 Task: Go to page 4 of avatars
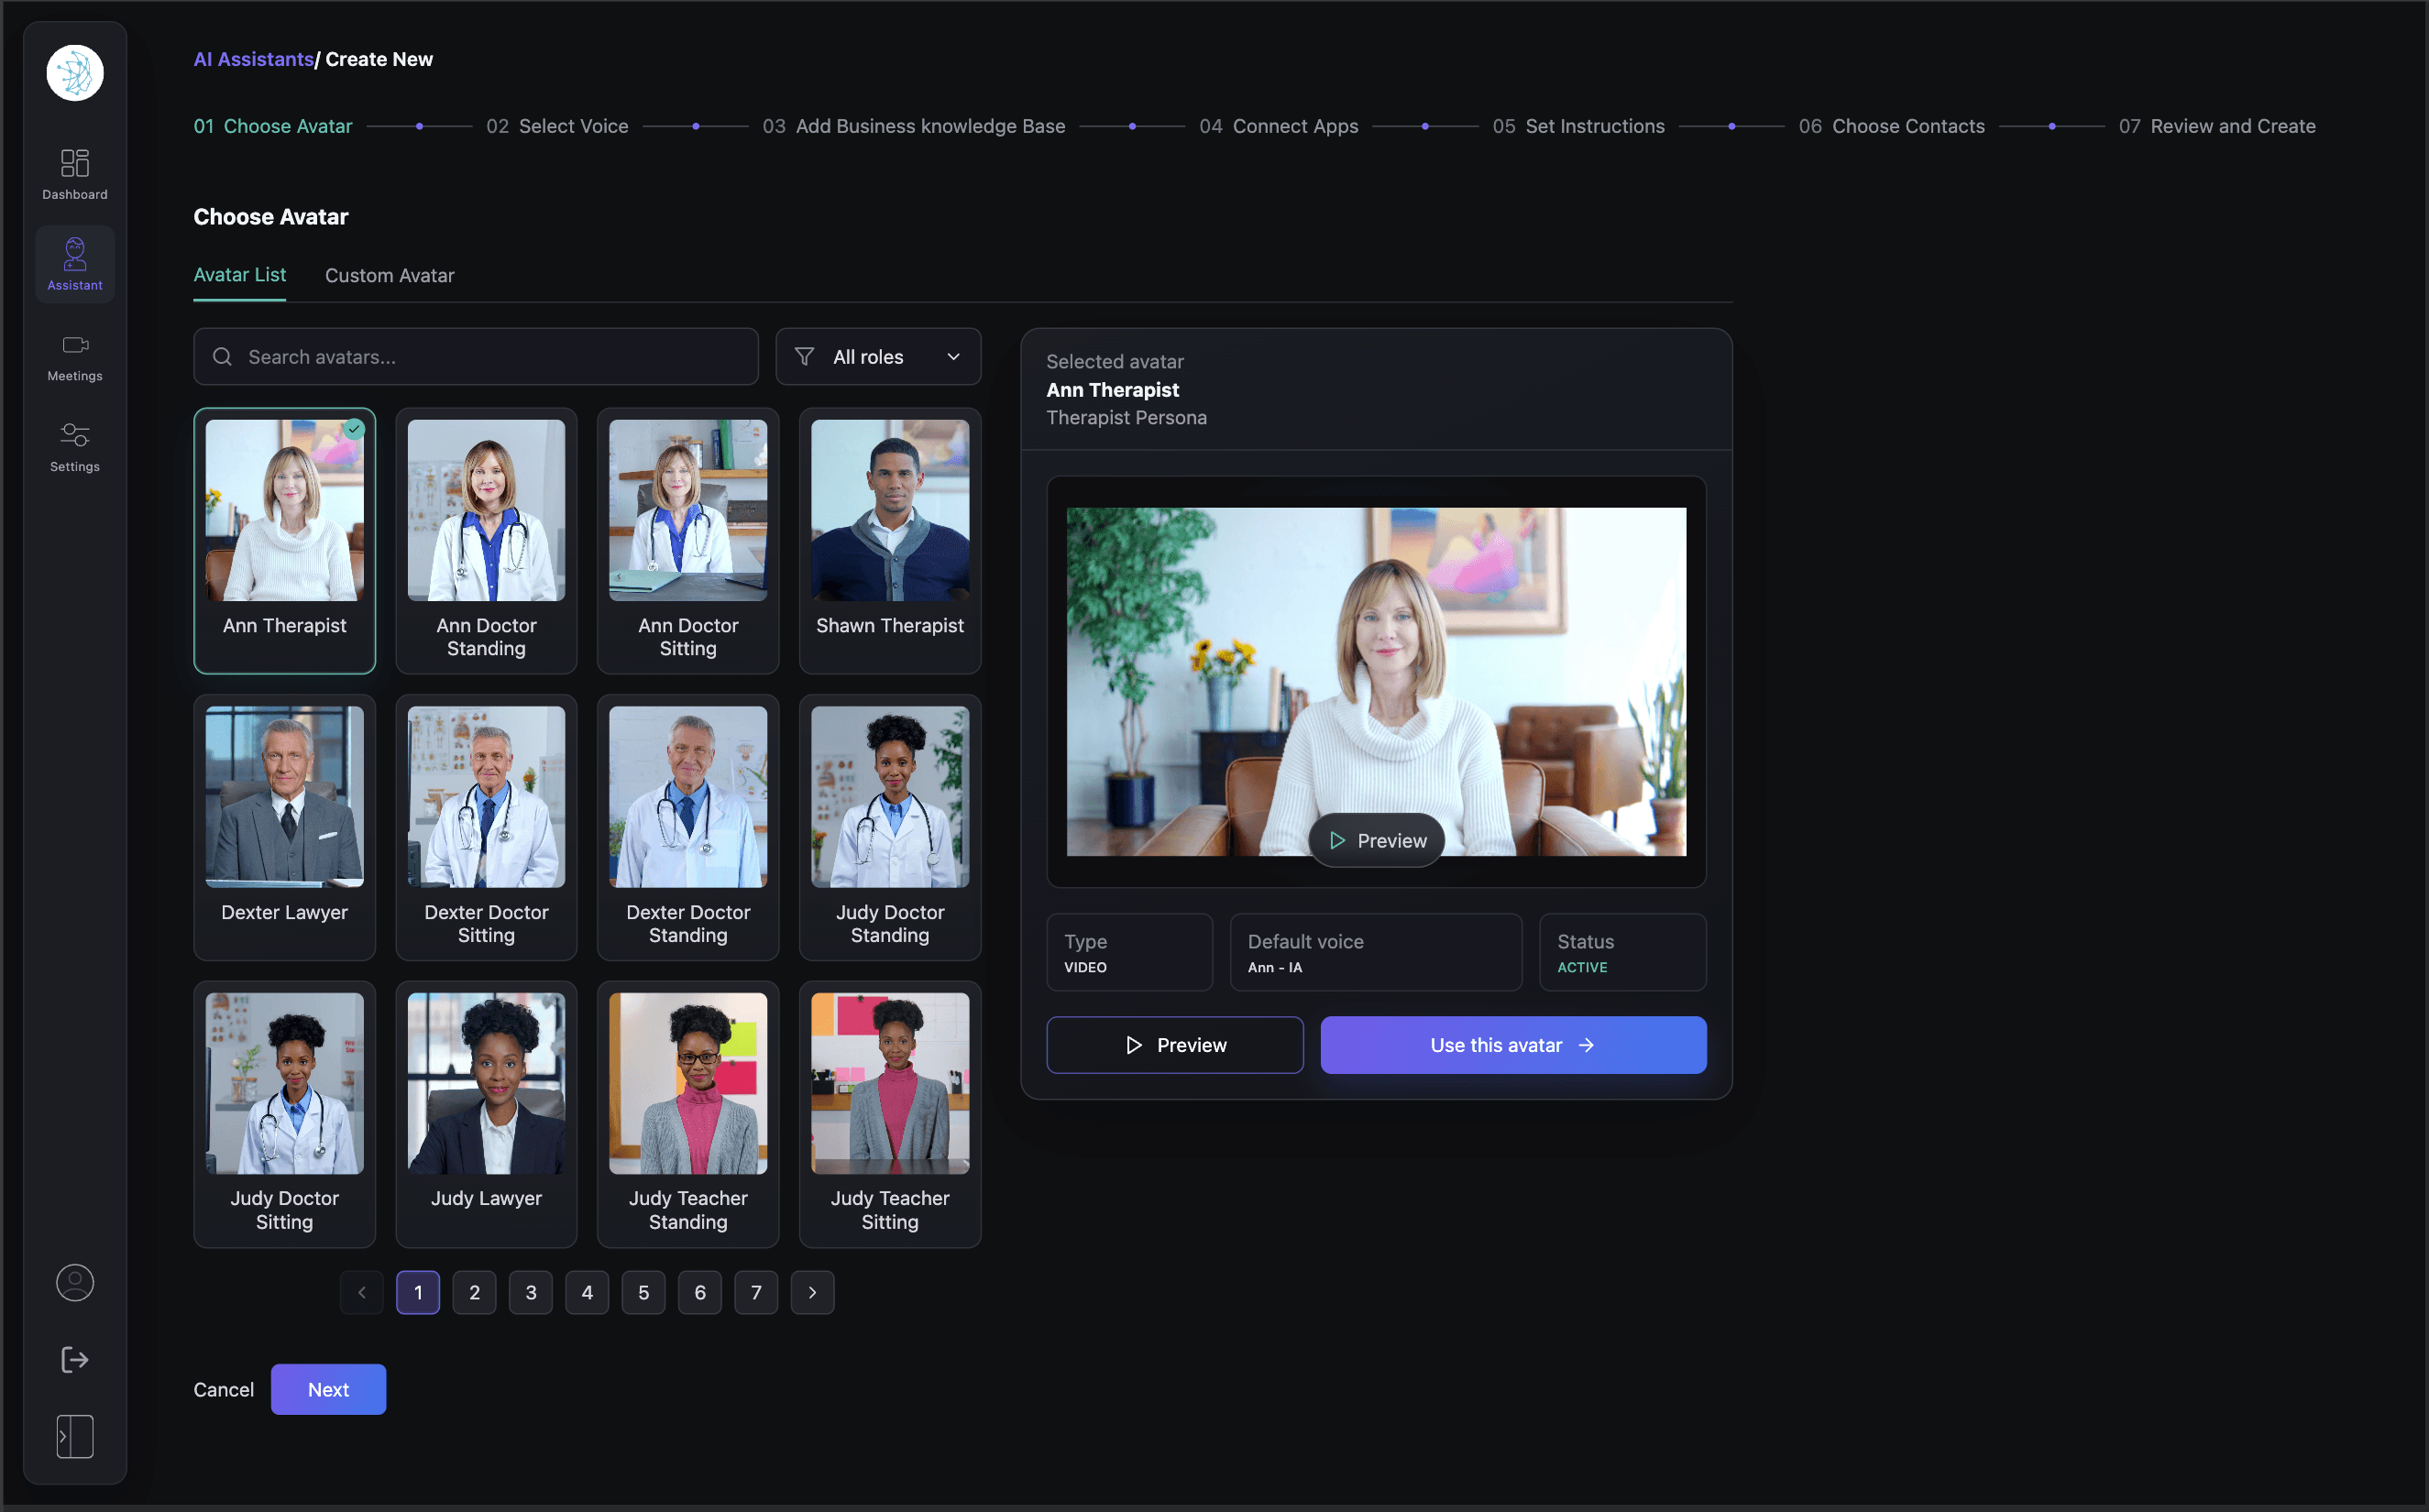tap(587, 1292)
